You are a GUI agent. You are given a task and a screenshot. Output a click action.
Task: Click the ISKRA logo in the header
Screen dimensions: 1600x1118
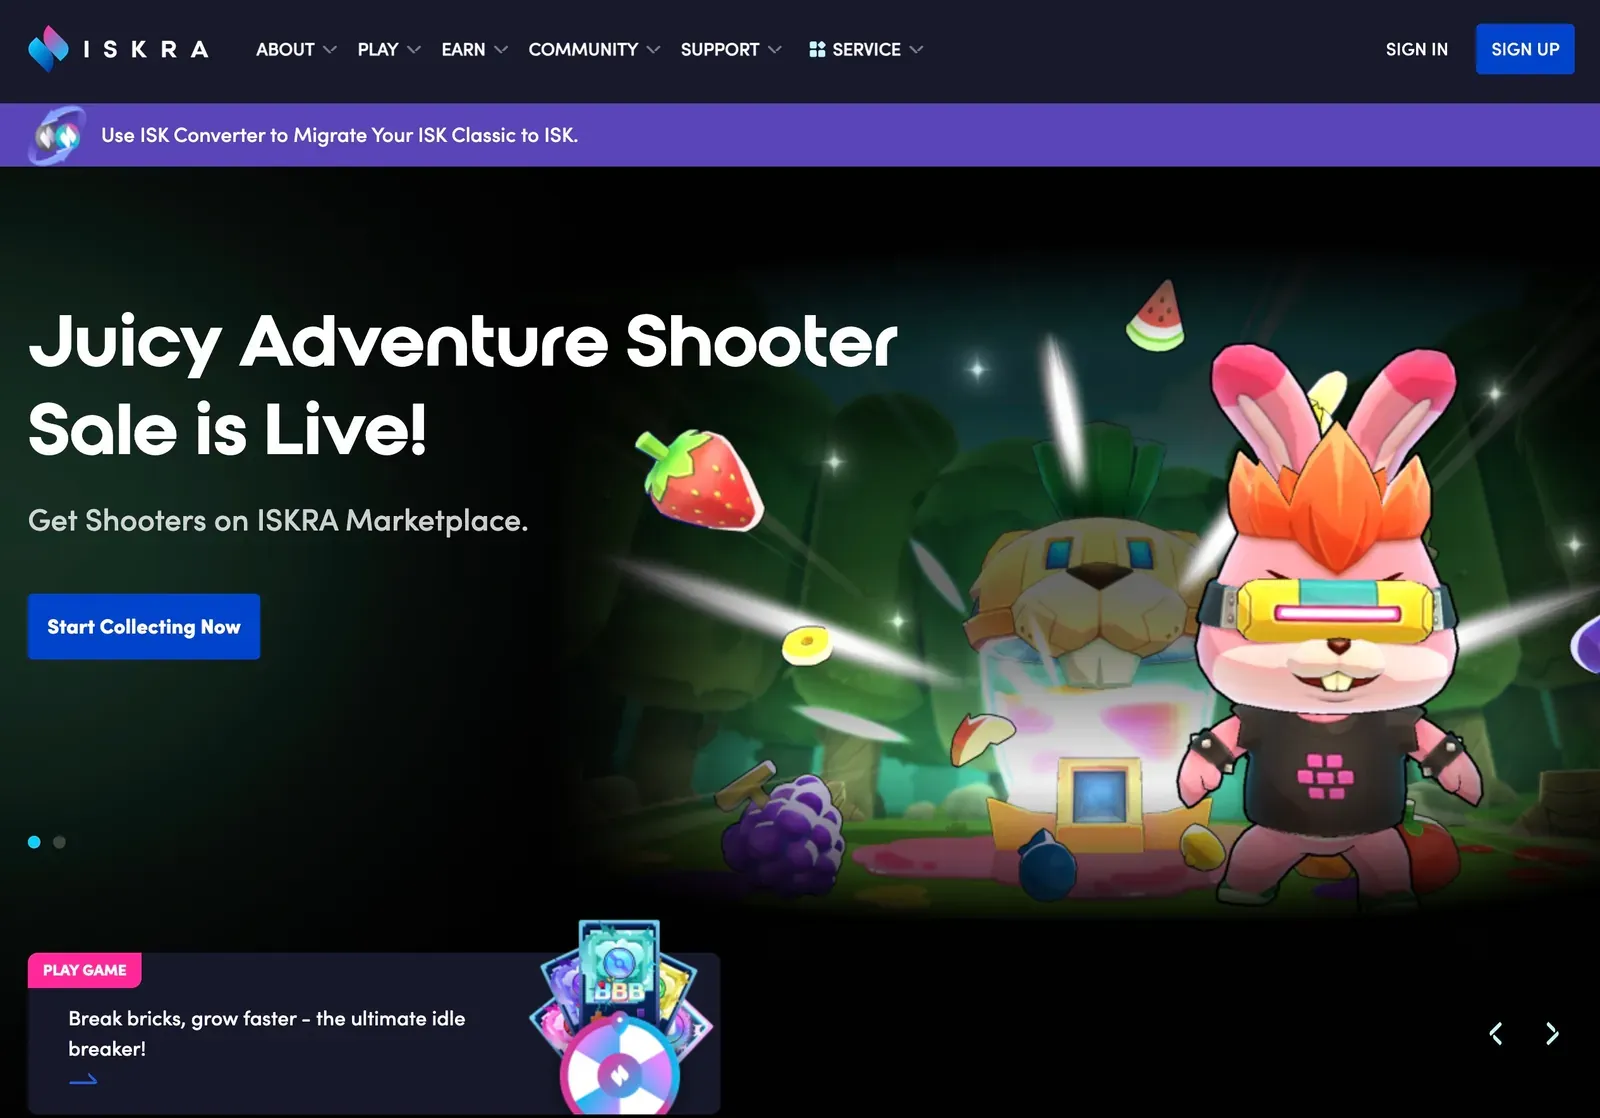point(119,49)
